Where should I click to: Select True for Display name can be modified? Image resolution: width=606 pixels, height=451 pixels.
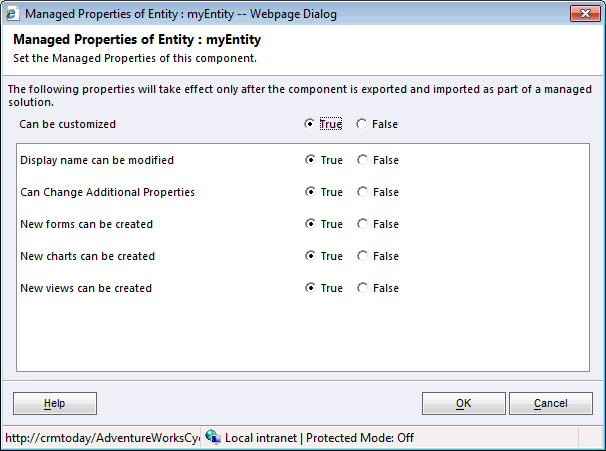pyautogui.click(x=310, y=160)
